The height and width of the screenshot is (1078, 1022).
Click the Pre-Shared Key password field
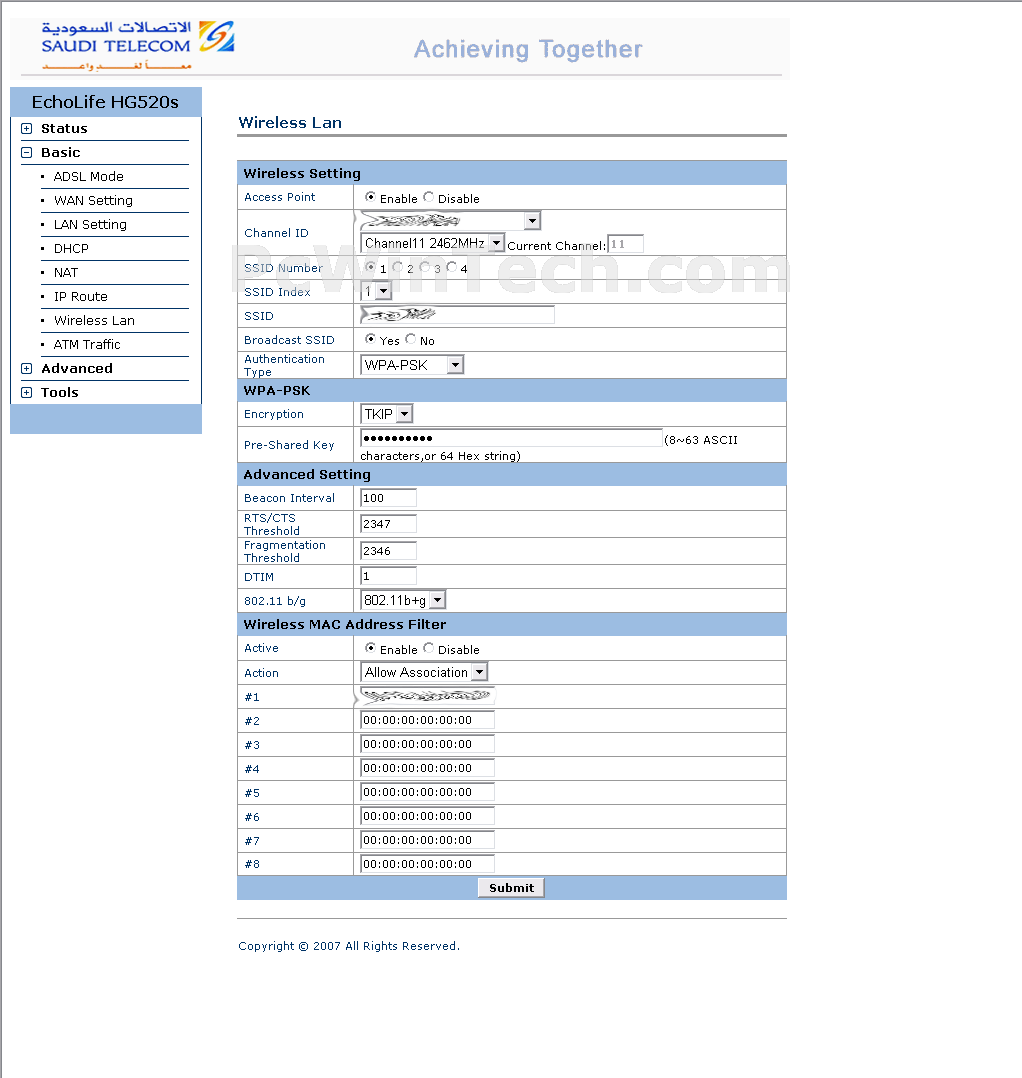[511, 438]
